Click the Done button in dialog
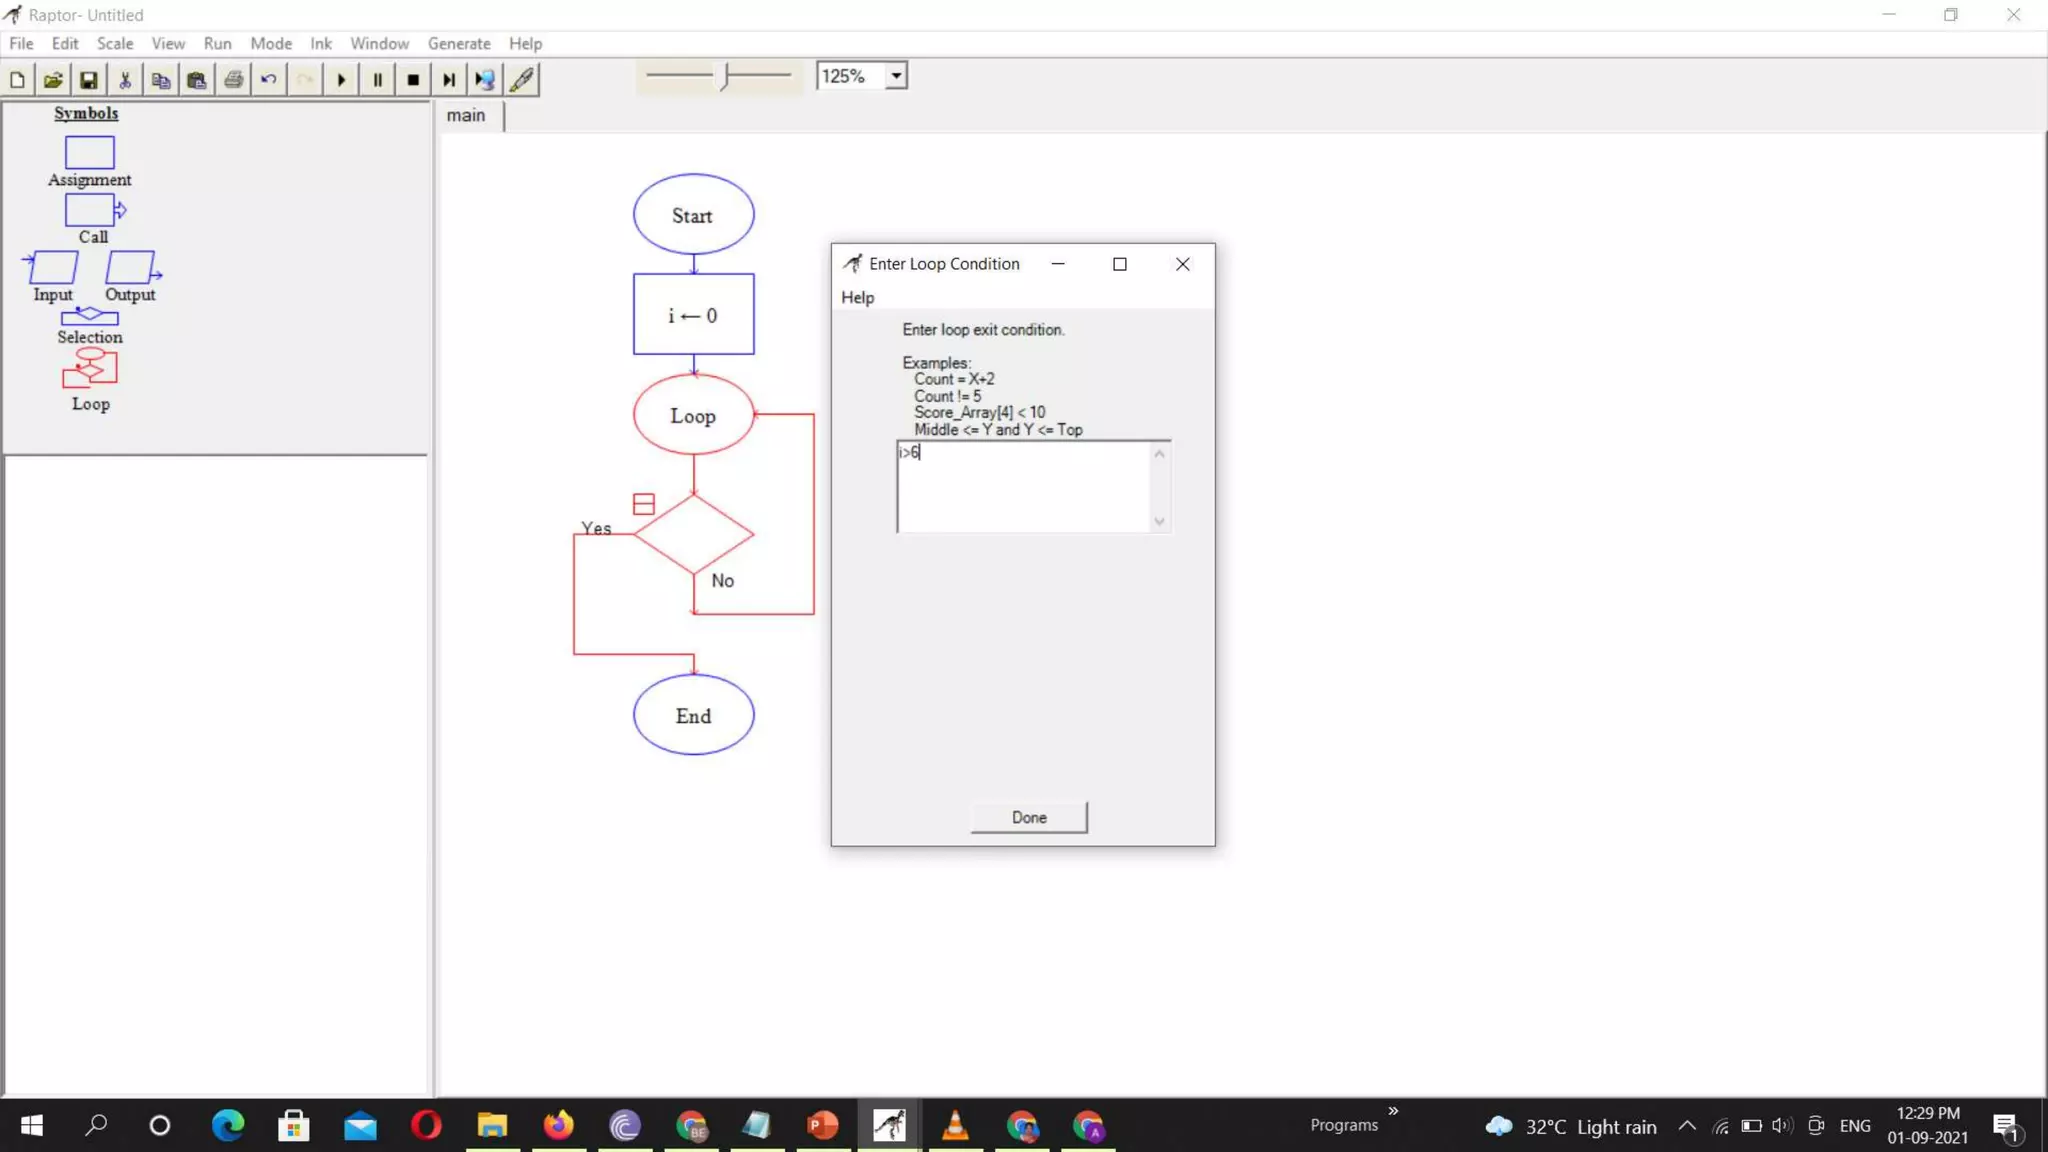 [1028, 817]
